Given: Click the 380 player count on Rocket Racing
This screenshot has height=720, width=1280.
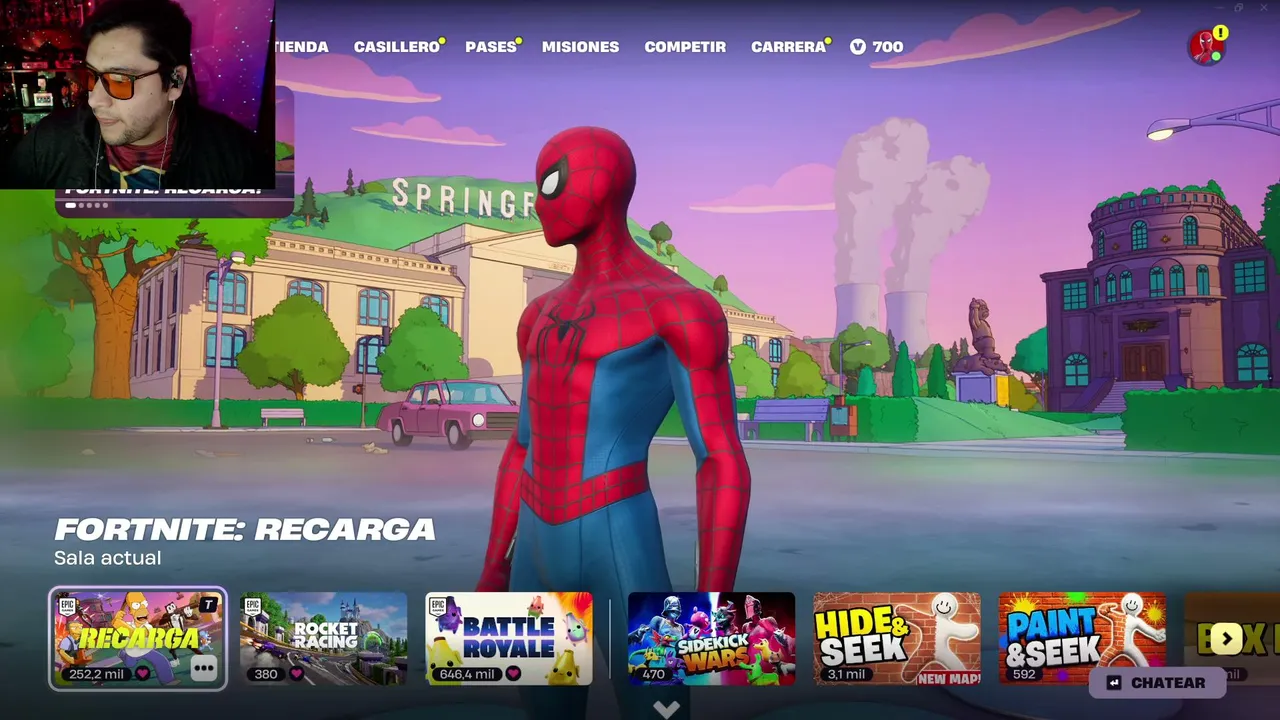Looking at the screenshot, I should click(x=266, y=674).
